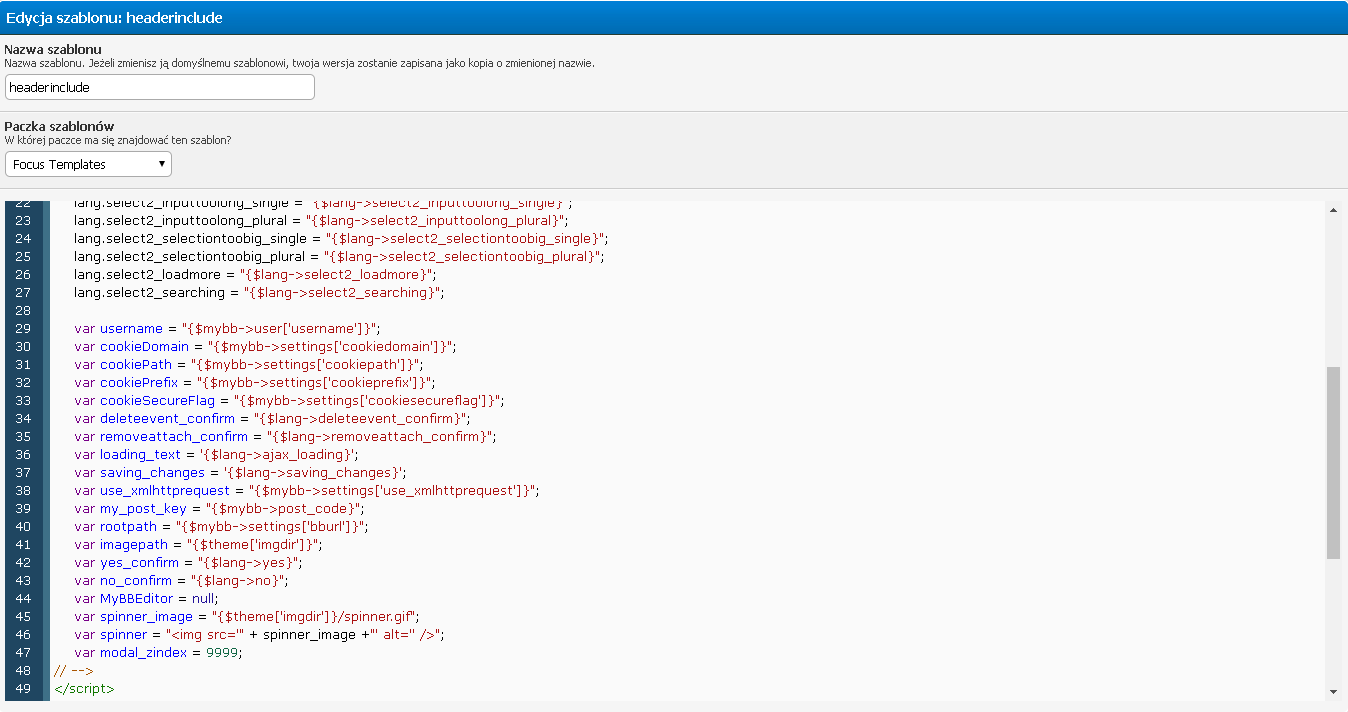Click line number 48 in the gutter

tap(24, 670)
